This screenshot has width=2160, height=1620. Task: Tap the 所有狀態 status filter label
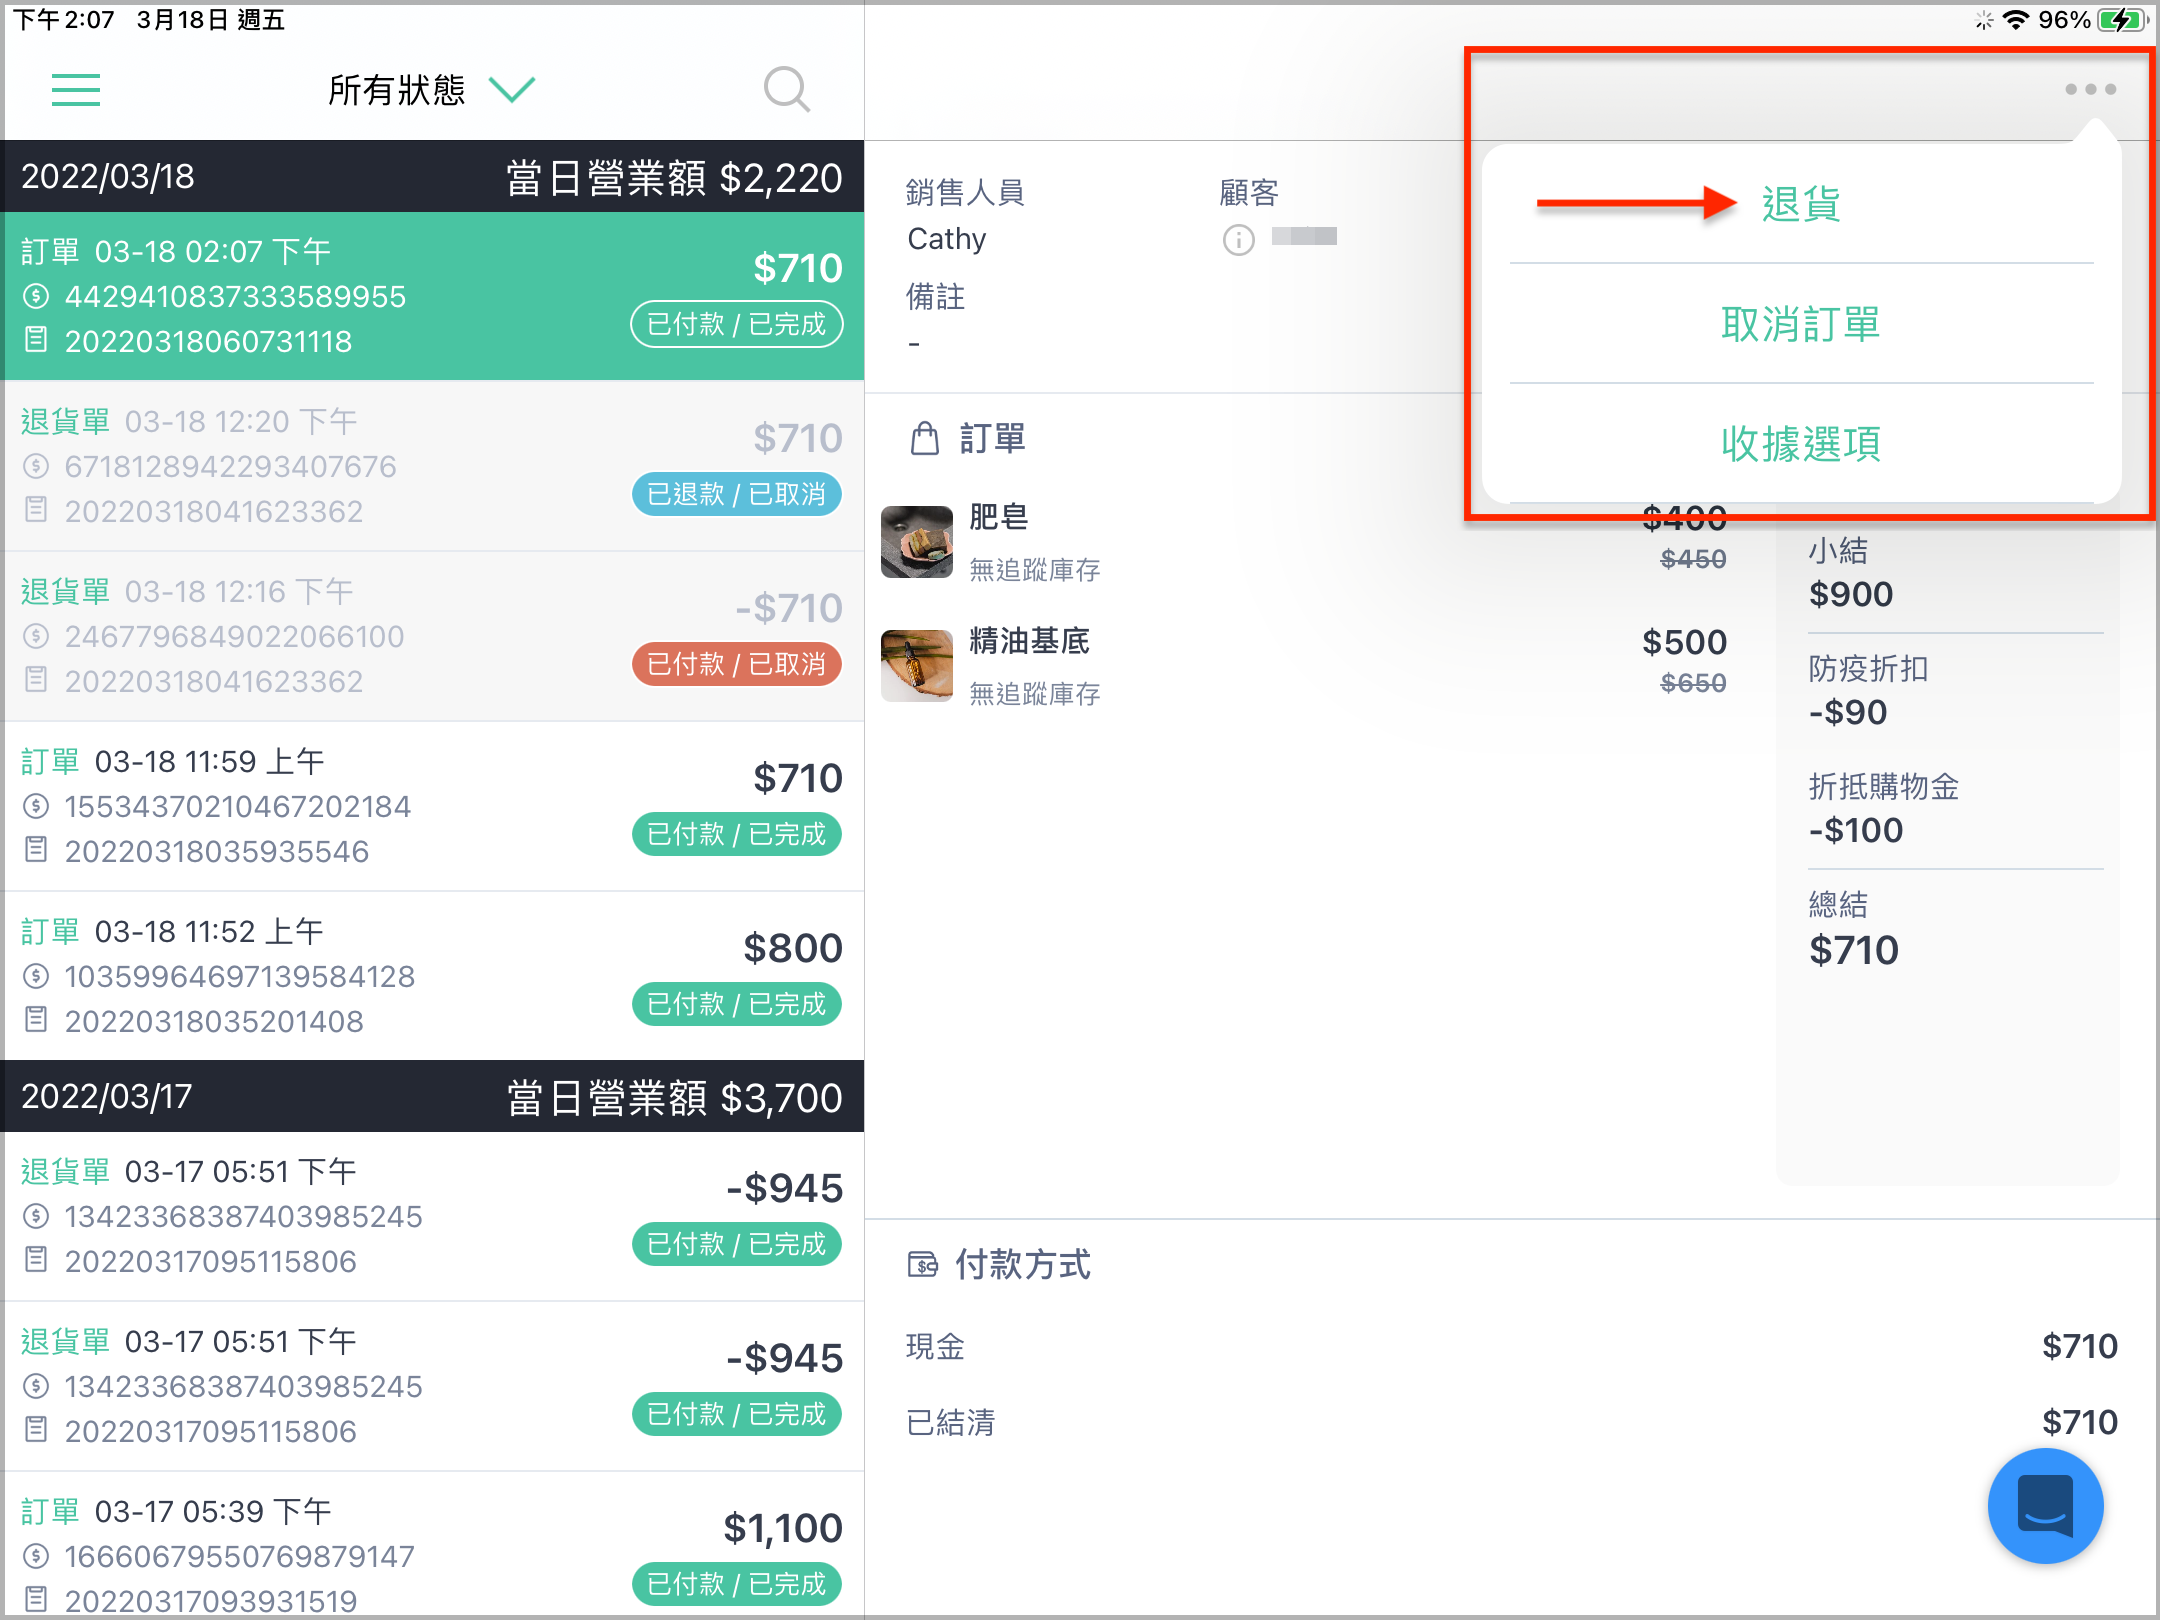(x=396, y=90)
